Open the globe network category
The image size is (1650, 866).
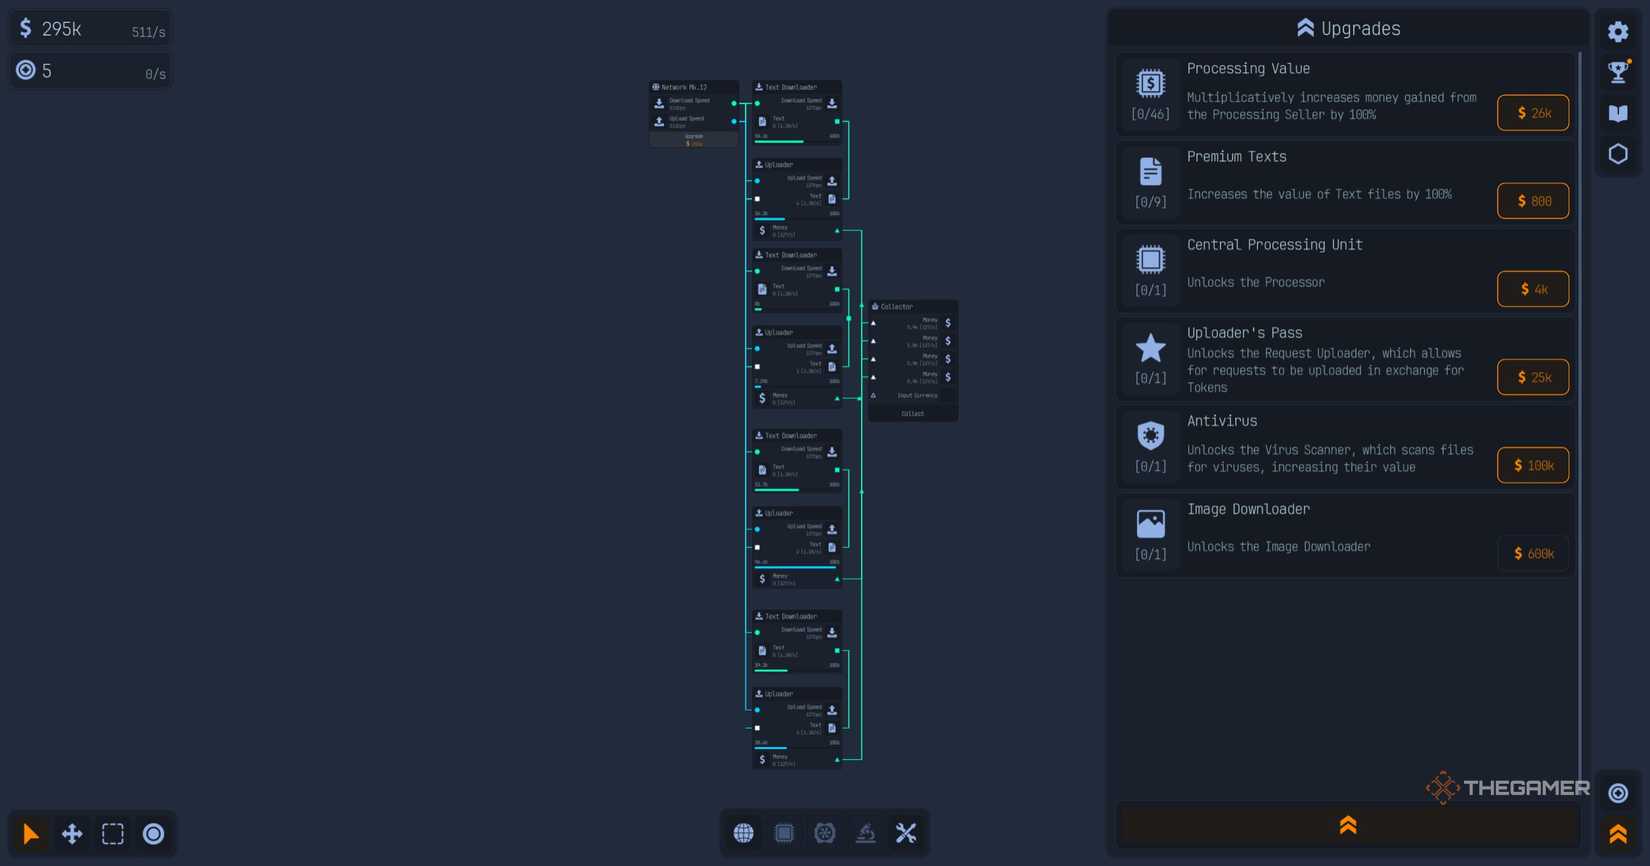coord(743,833)
